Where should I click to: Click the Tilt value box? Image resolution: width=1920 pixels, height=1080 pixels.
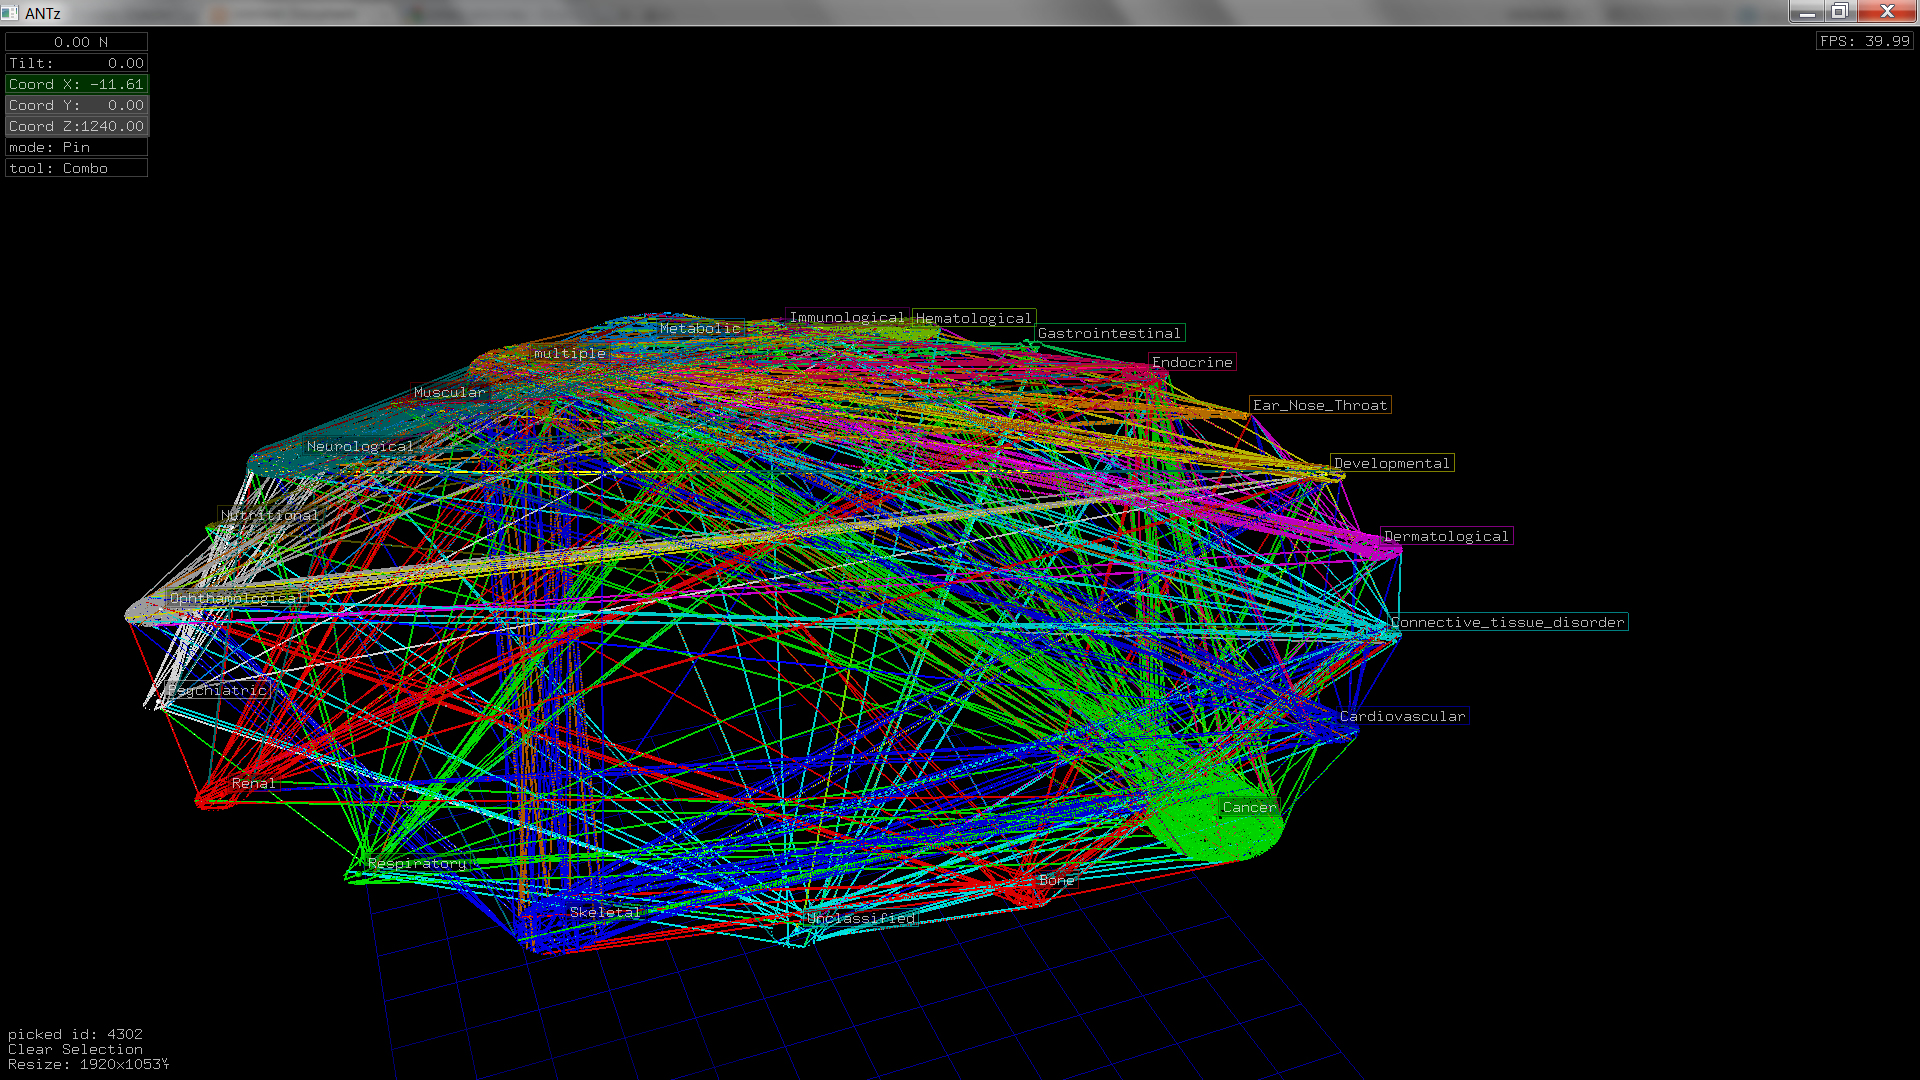(76, 63)
